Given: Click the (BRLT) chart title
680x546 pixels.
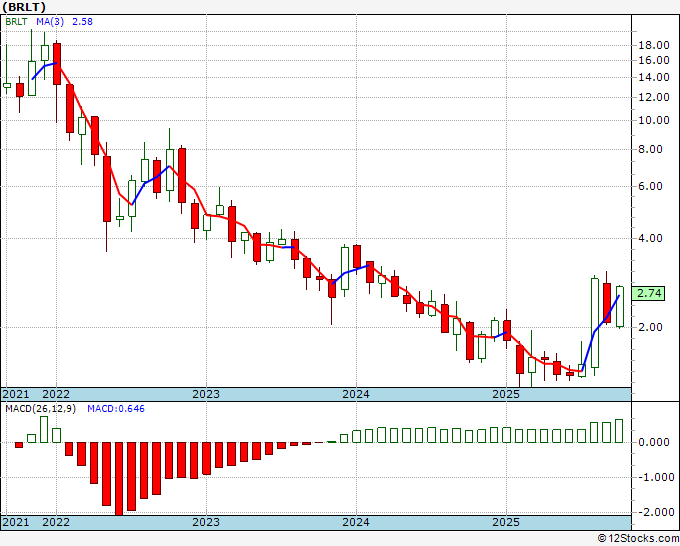Looking at the screenshot, I should pyautogui.click(x=24, y=7).
